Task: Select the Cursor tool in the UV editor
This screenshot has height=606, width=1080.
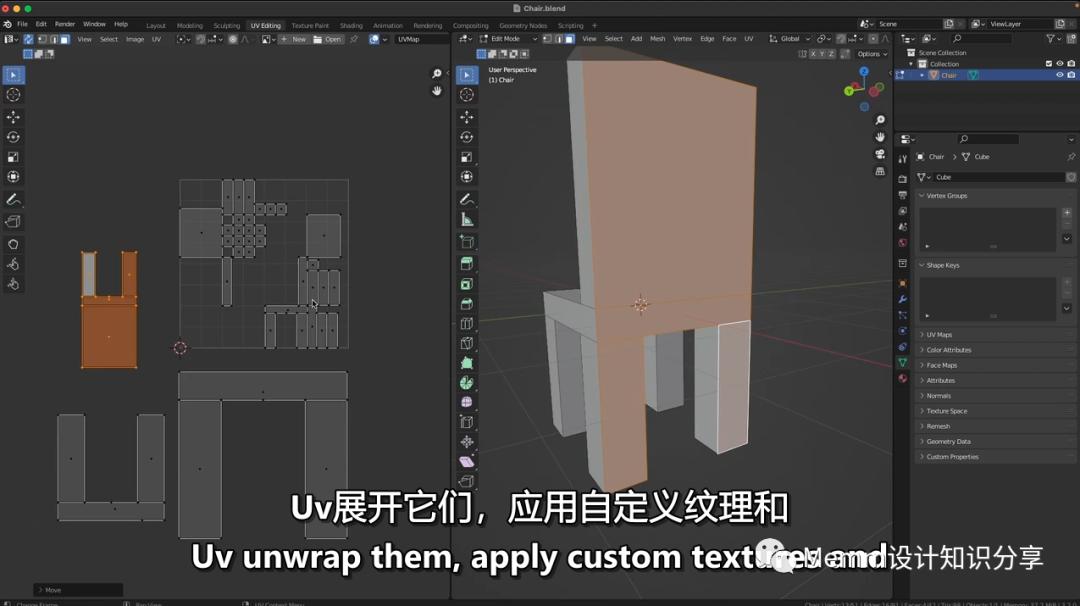Action: click(x=13, y=95)
